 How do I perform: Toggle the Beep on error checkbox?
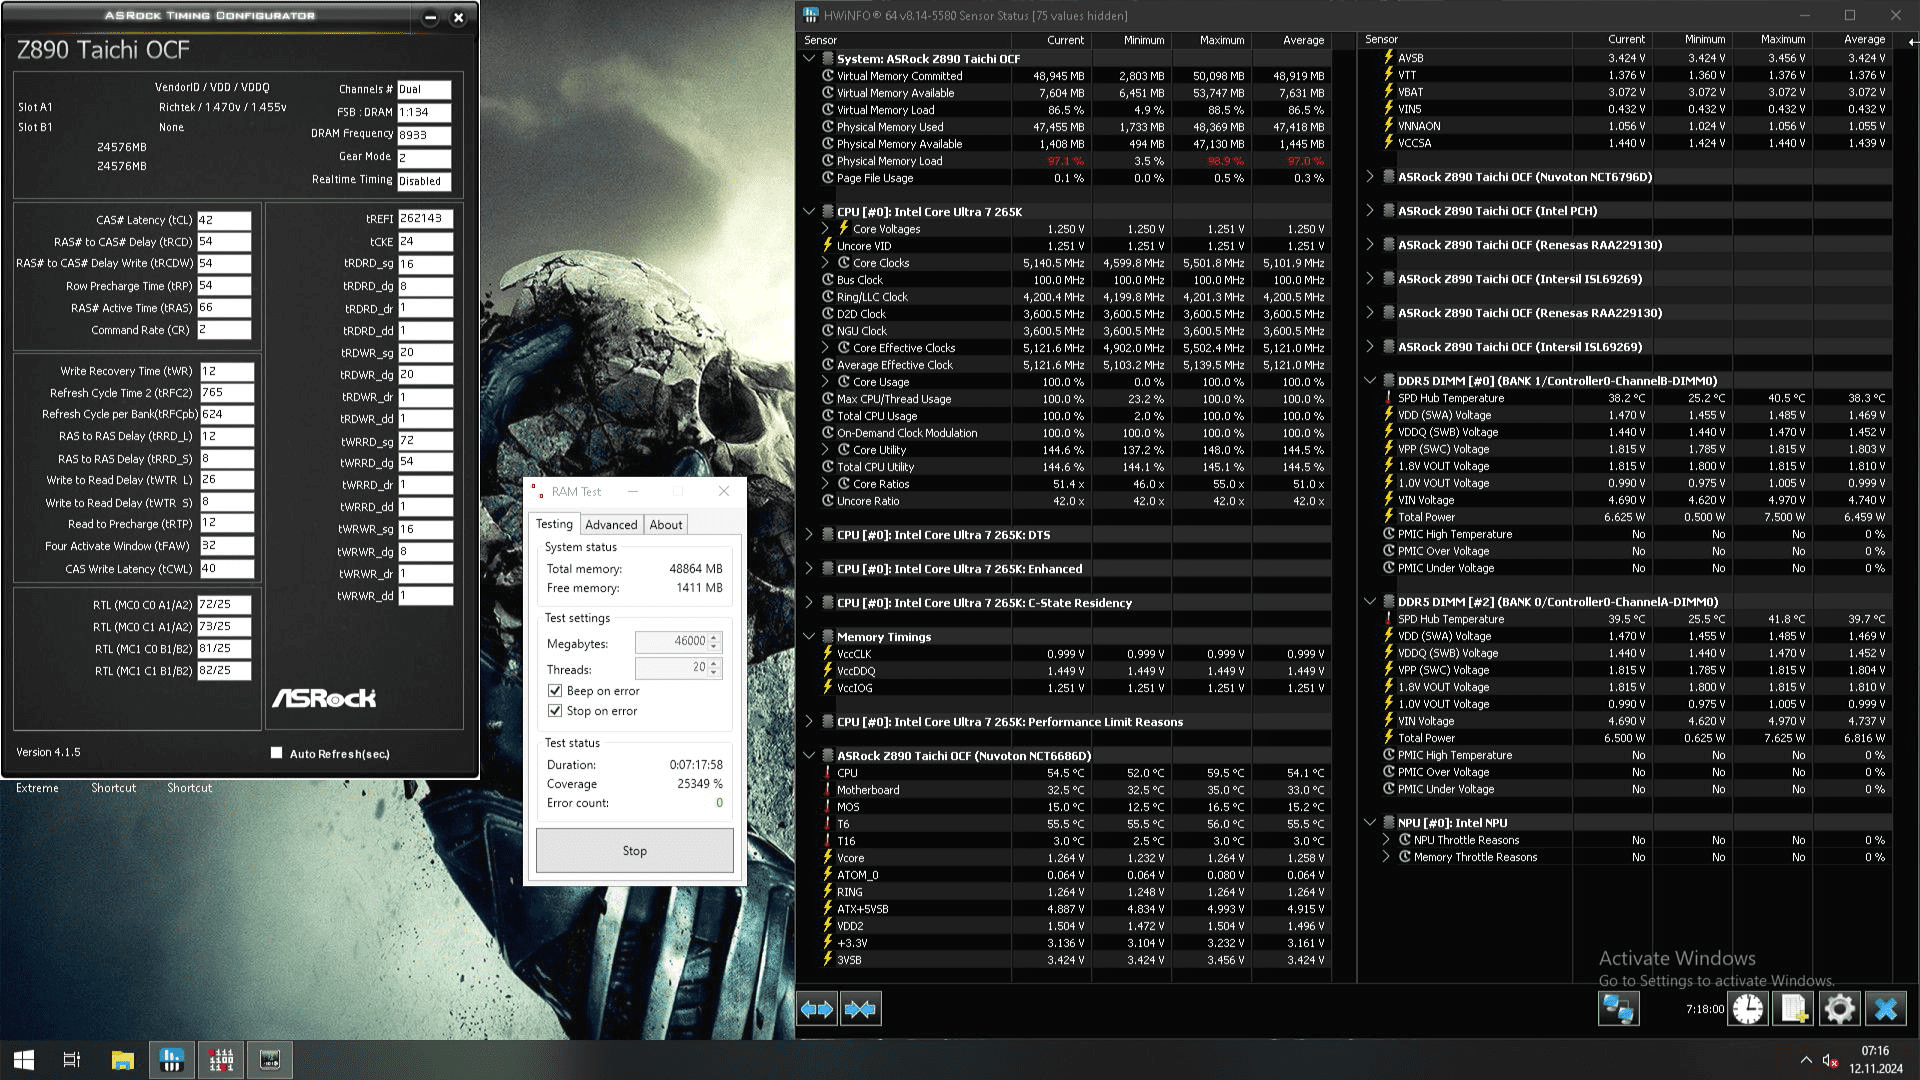pos(555,691)
